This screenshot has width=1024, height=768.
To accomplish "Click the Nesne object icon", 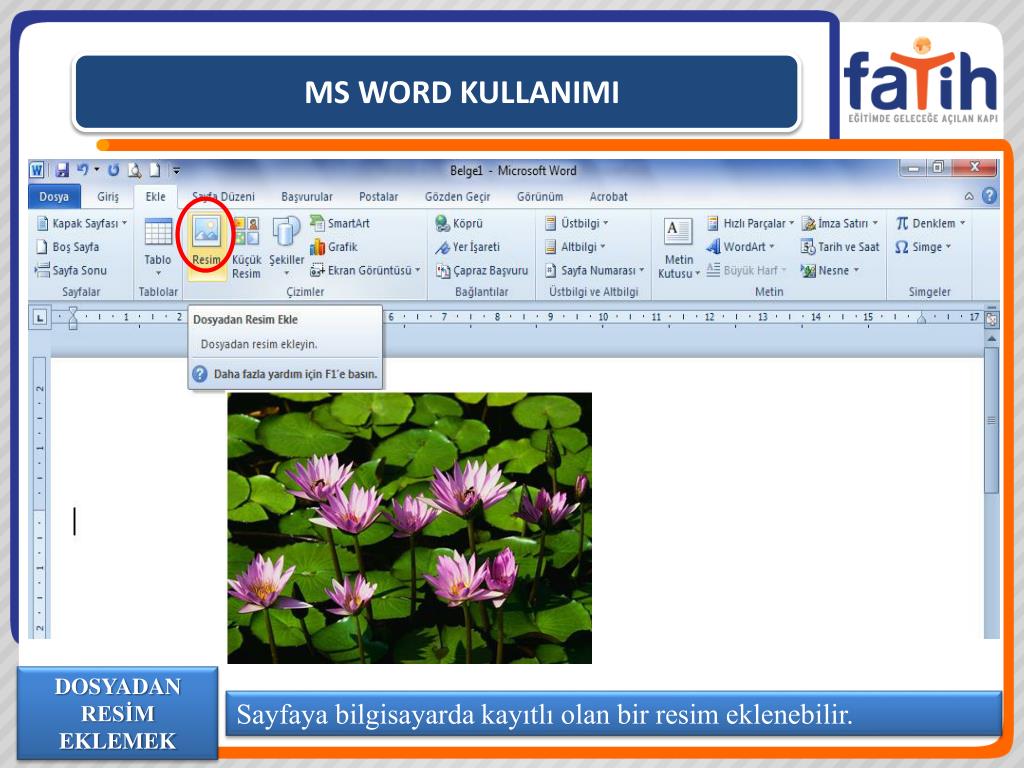I will tap(808, 270).
